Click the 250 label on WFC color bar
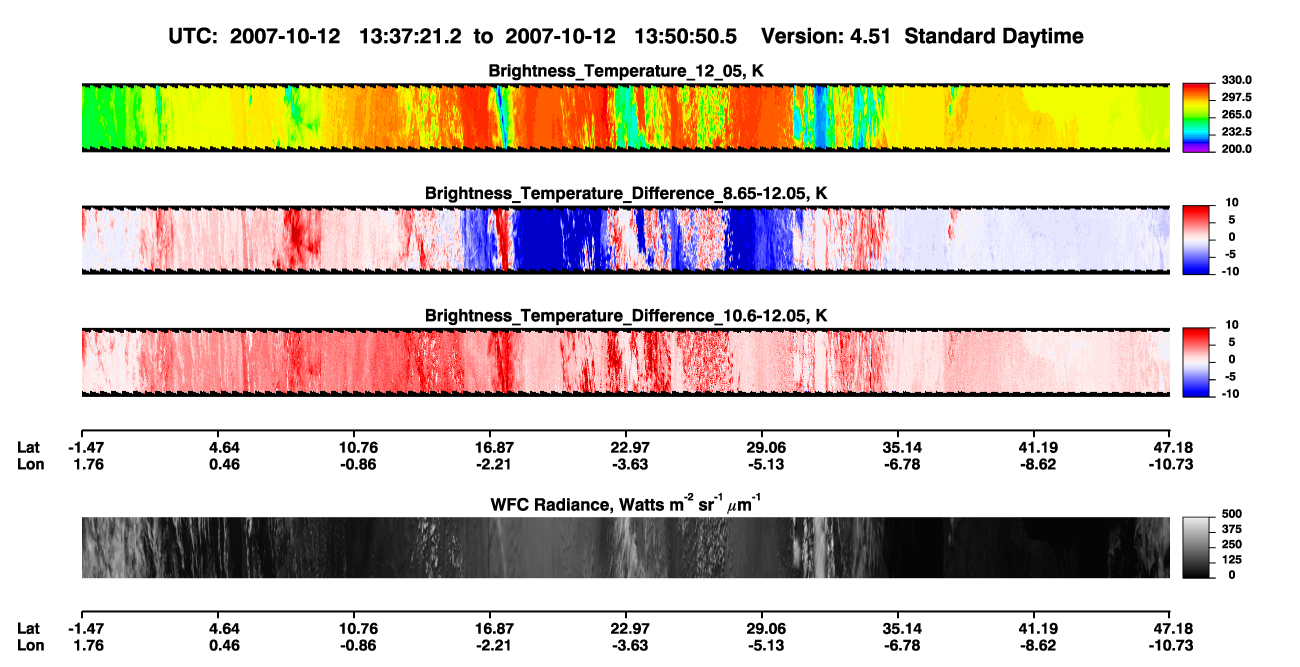 pos(1231,546)
